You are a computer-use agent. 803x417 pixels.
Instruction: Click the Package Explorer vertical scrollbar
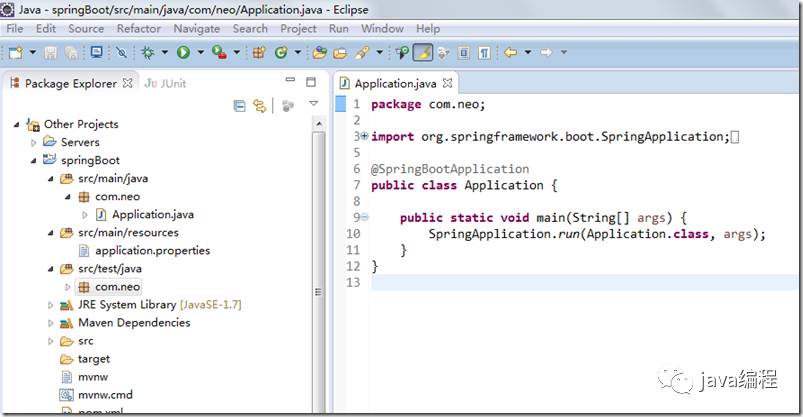coord(318,266)
